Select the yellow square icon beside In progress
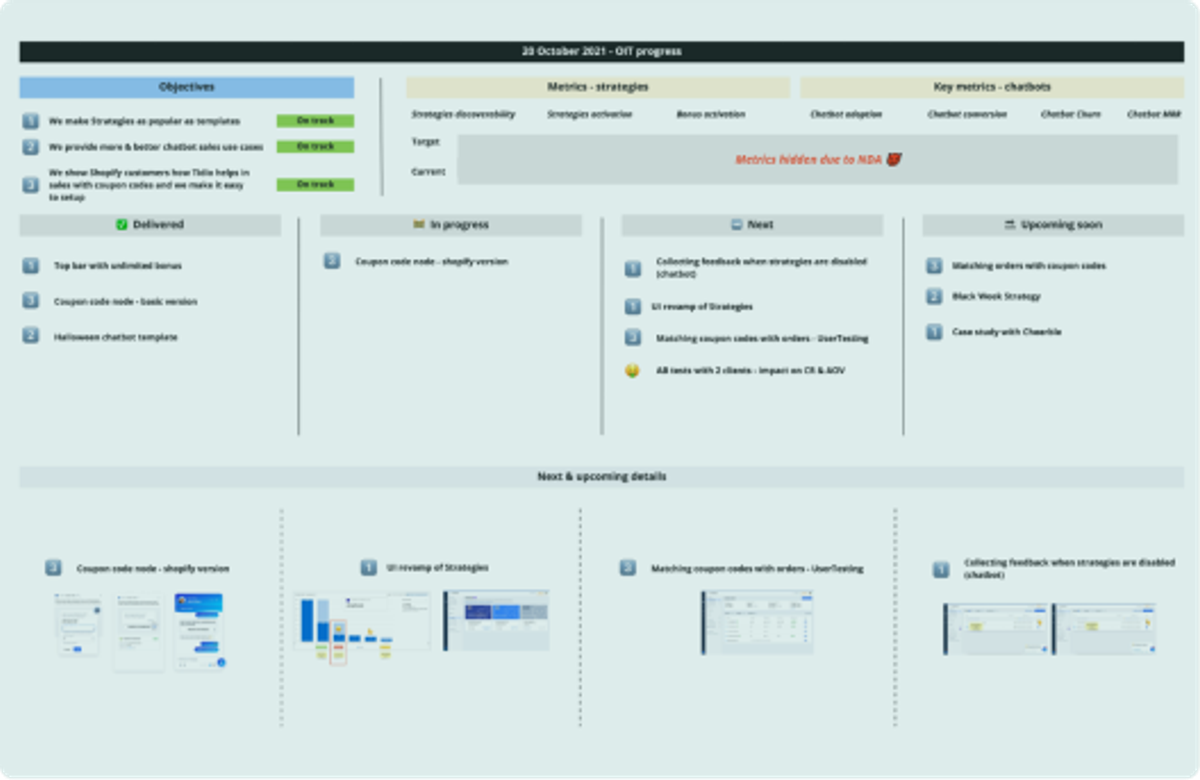The image size is (1200, 780). click(417, 225)
